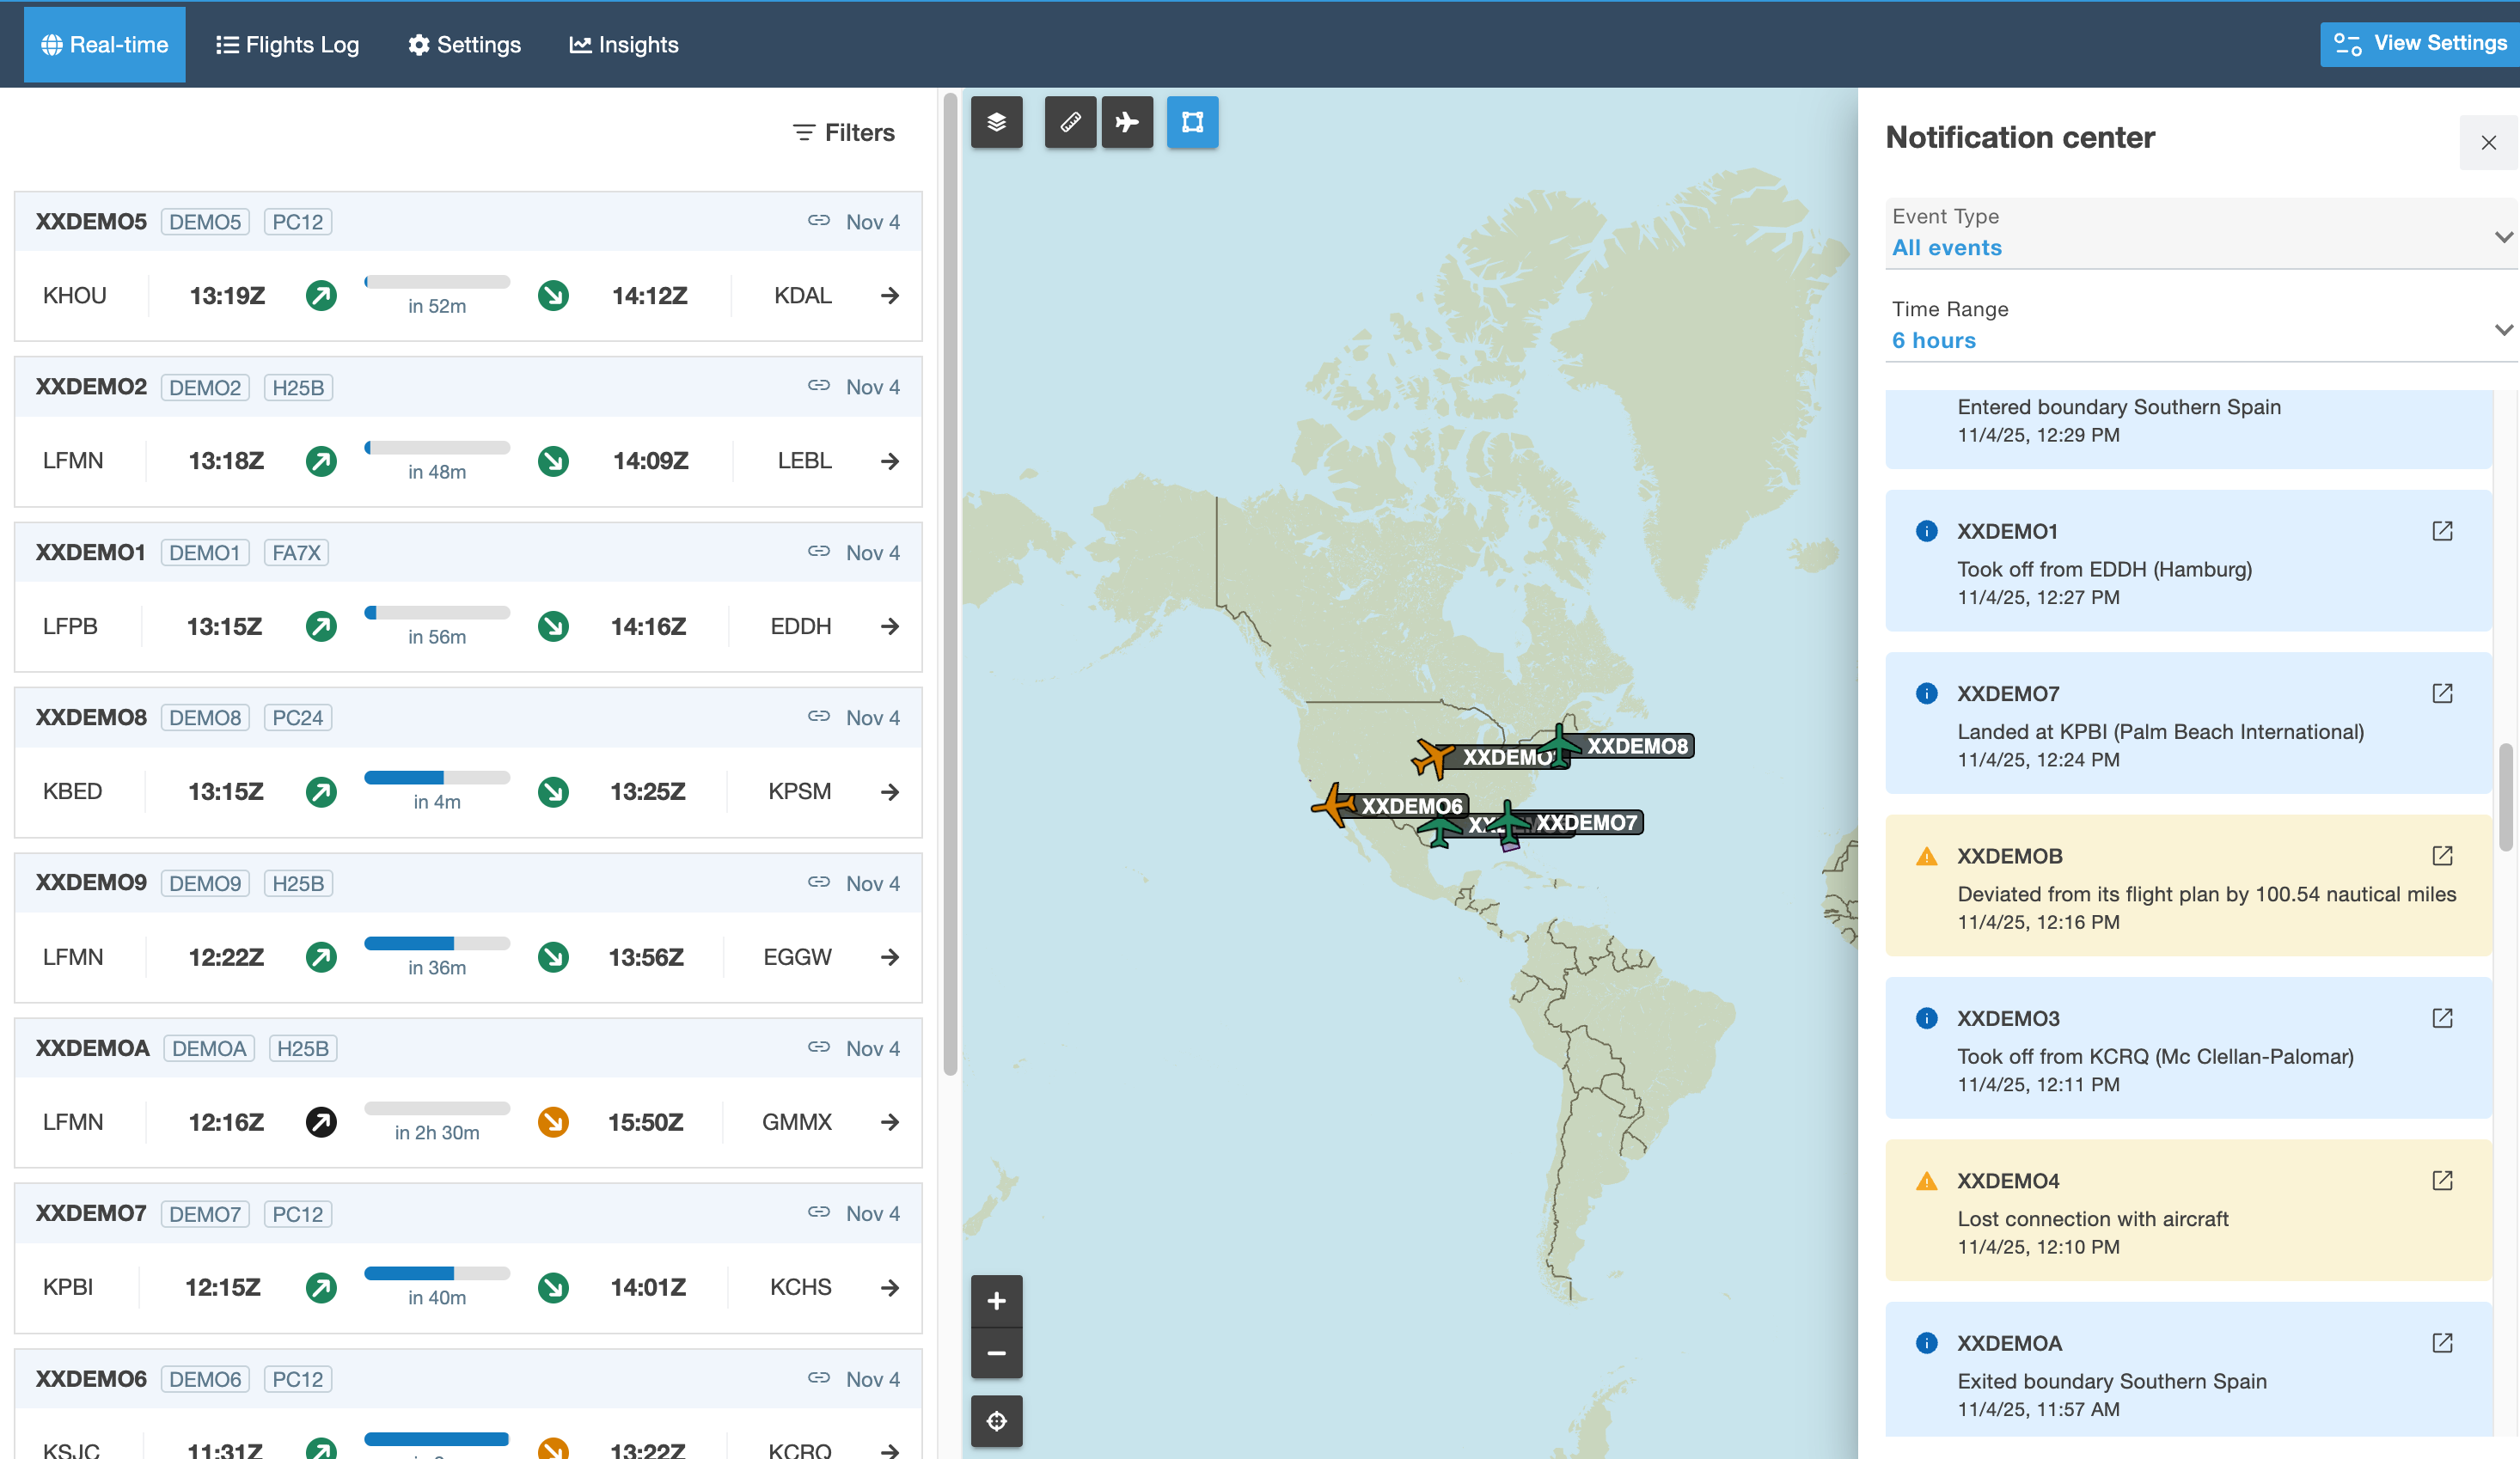Toggle the boundary selection tool
The width and height of the screenshot is (2520, 1459).
click(x=1192, y=122)
